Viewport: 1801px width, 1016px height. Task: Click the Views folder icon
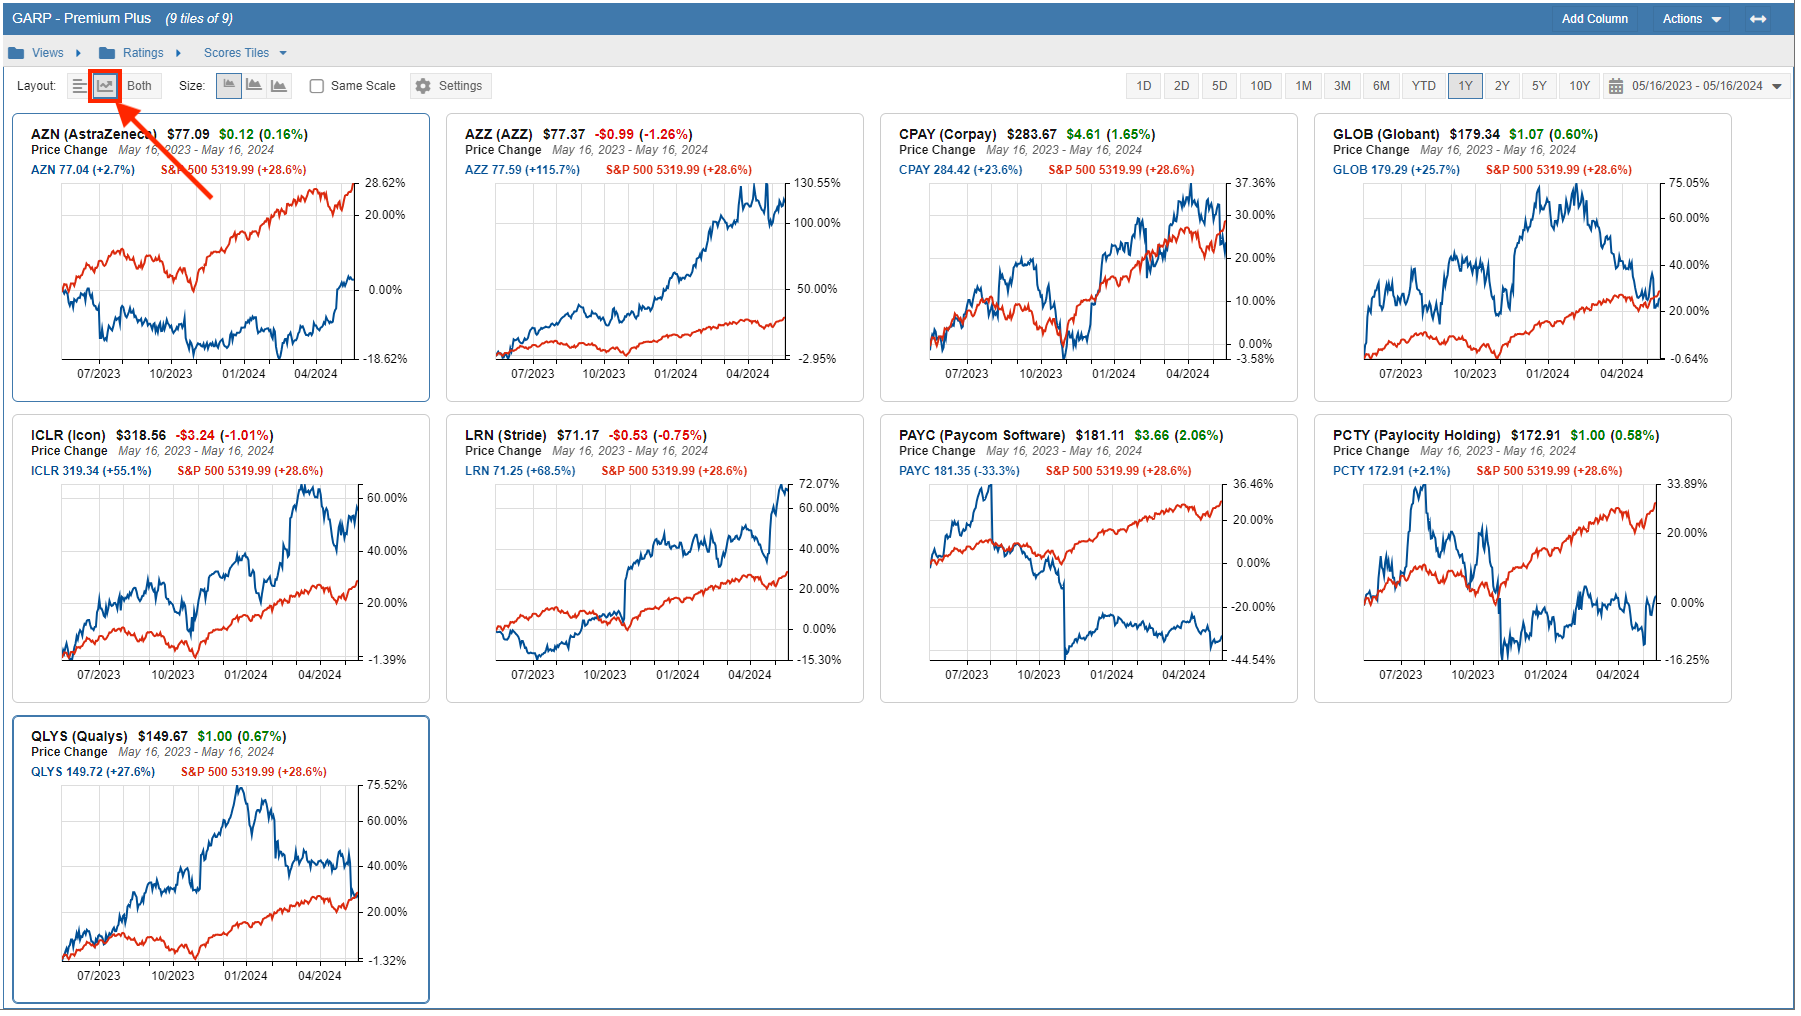[x=16, y=53]
